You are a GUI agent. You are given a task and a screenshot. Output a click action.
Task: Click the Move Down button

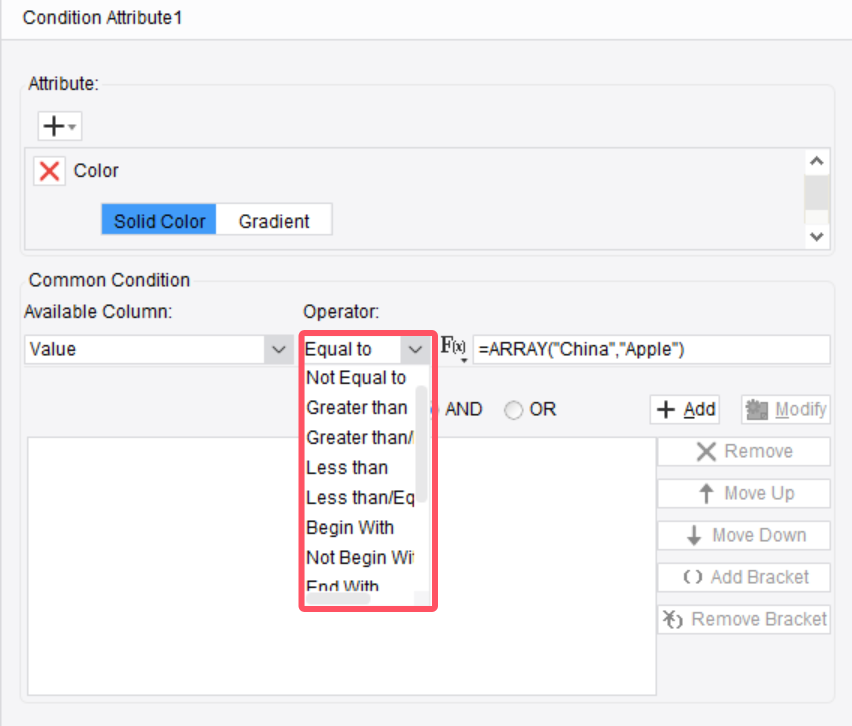[x=744, y=535]
